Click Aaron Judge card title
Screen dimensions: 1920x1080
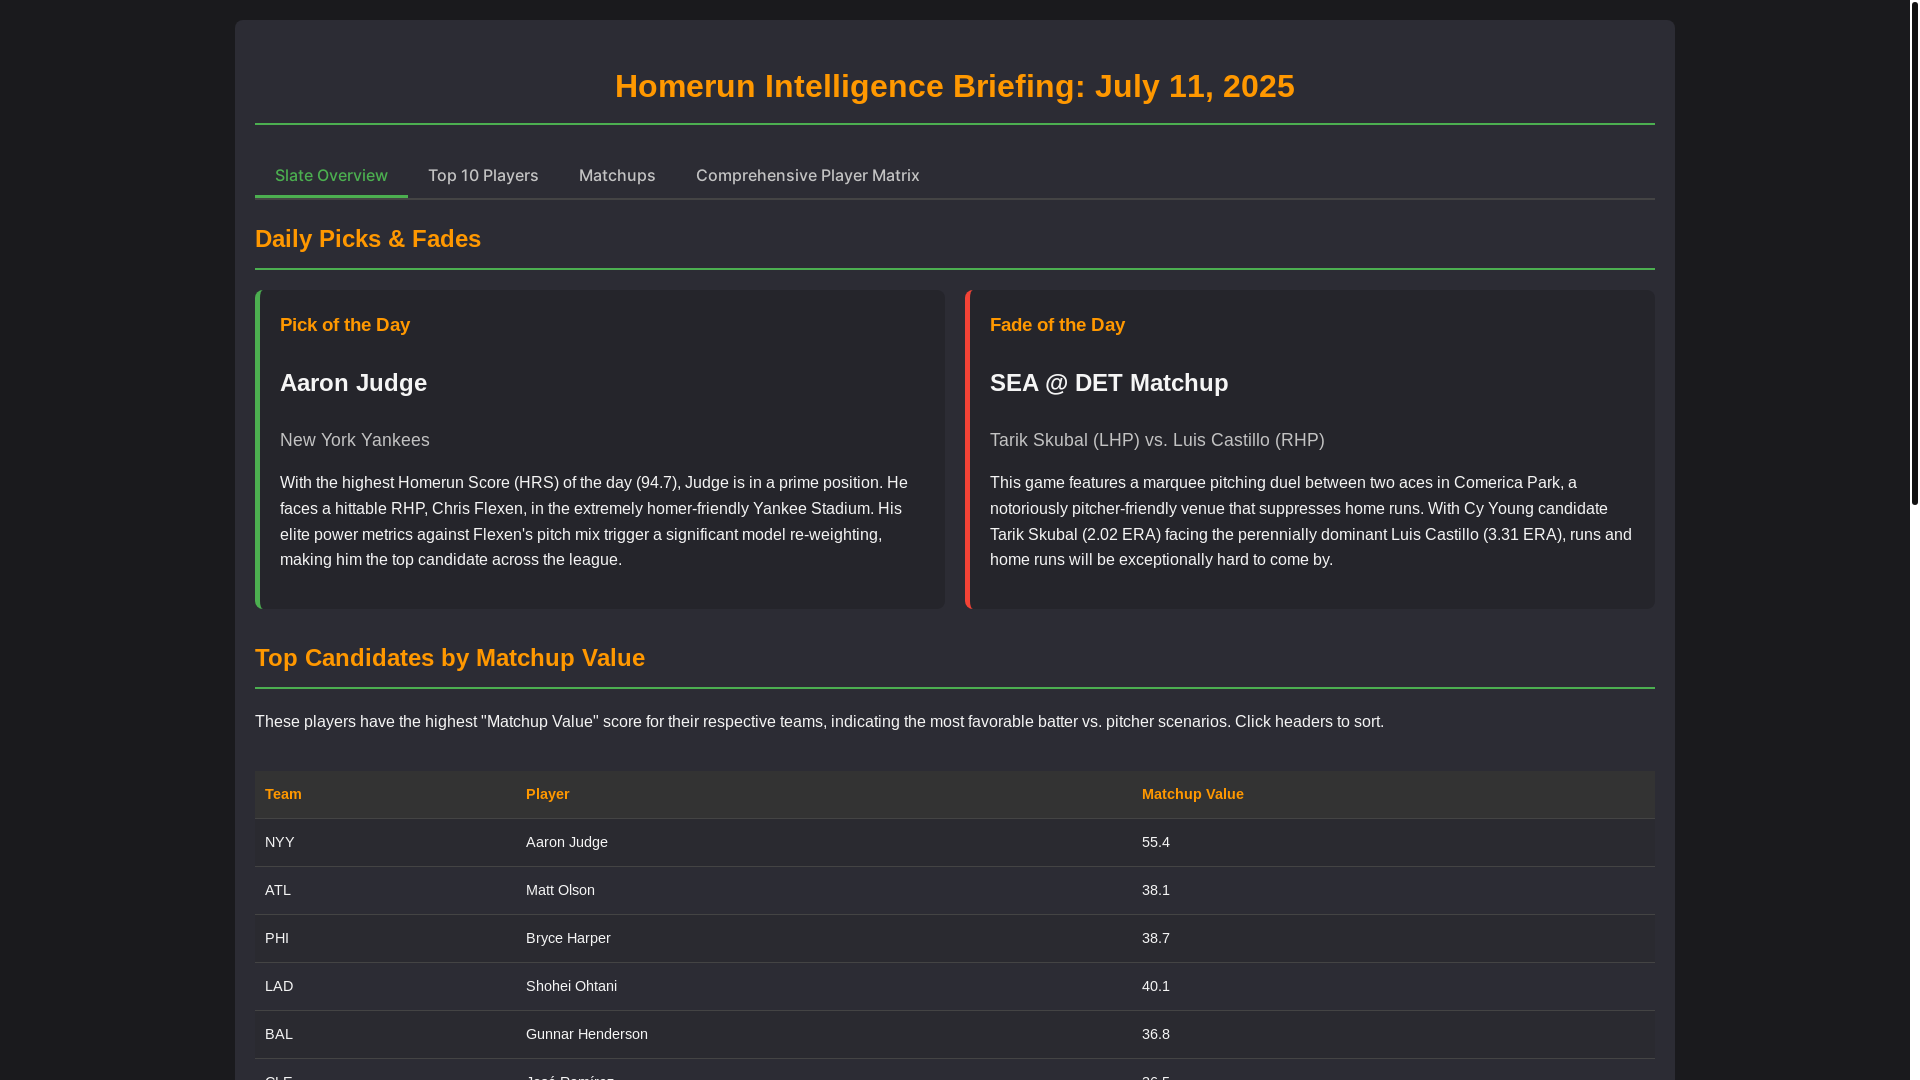pos(353,383)
